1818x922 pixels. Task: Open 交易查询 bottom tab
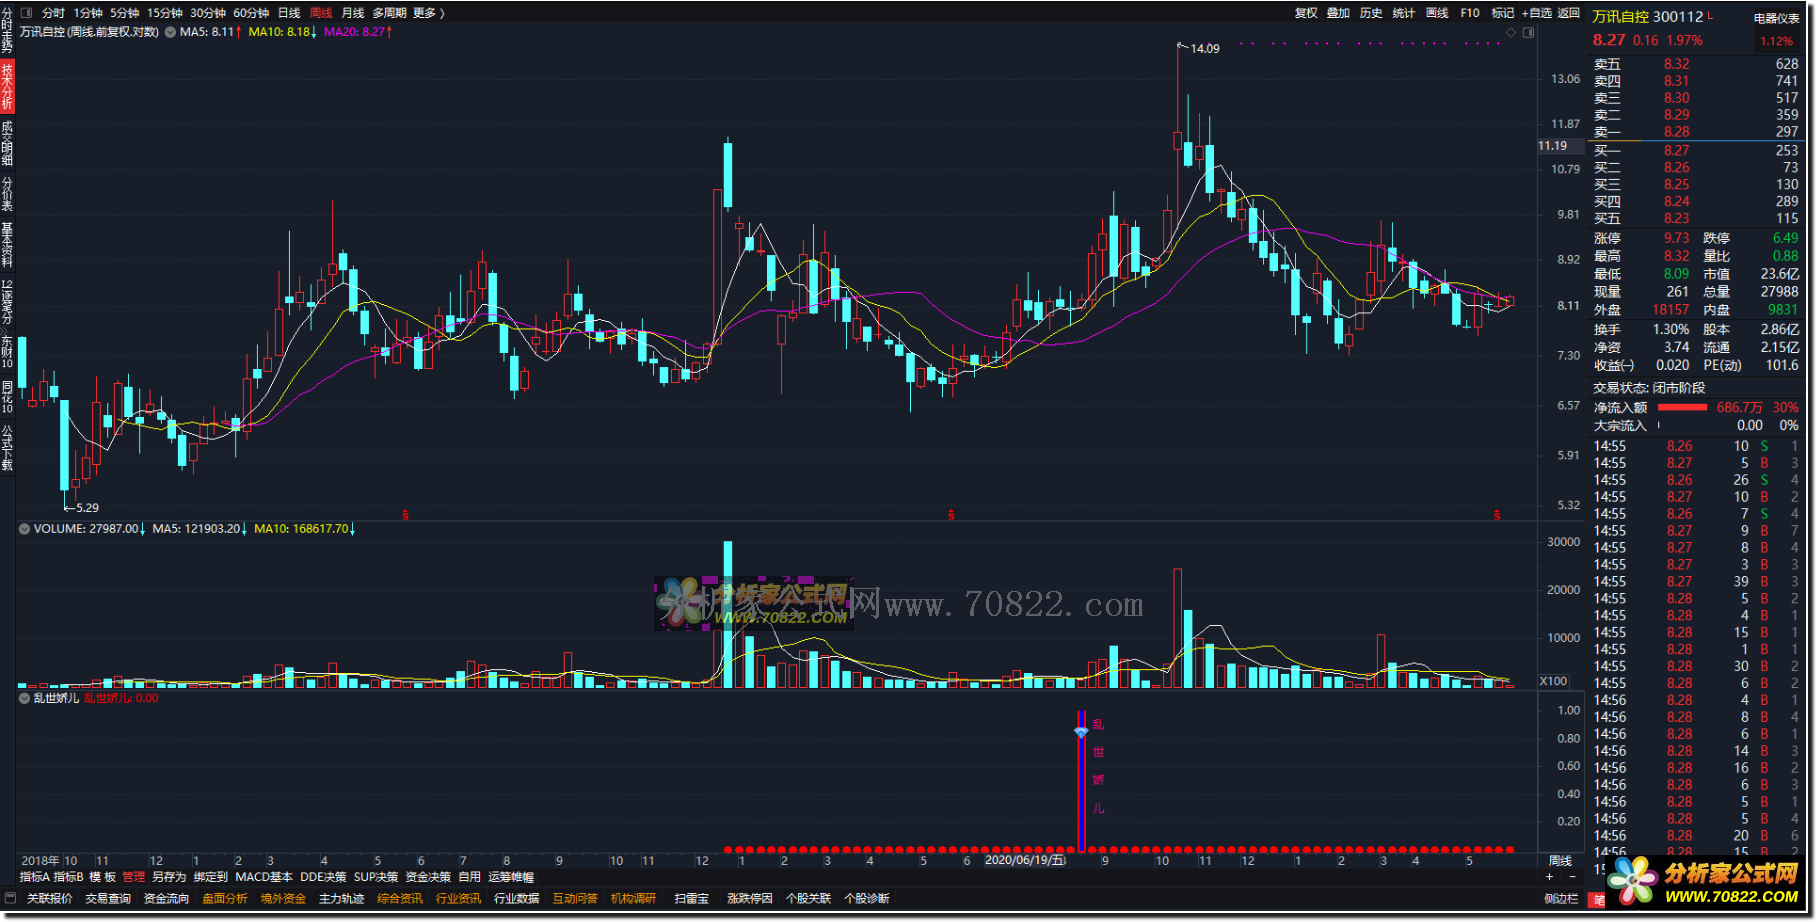tap(108, 899)
